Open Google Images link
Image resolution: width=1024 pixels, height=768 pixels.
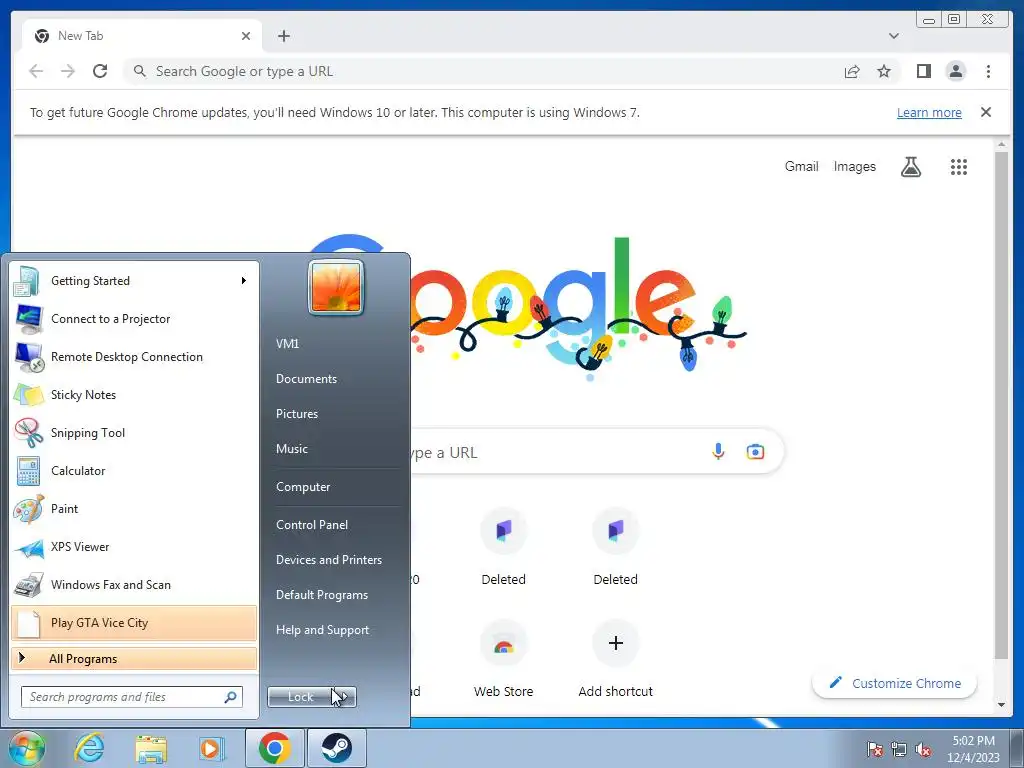pyautogui.click(x=854, y=167)
